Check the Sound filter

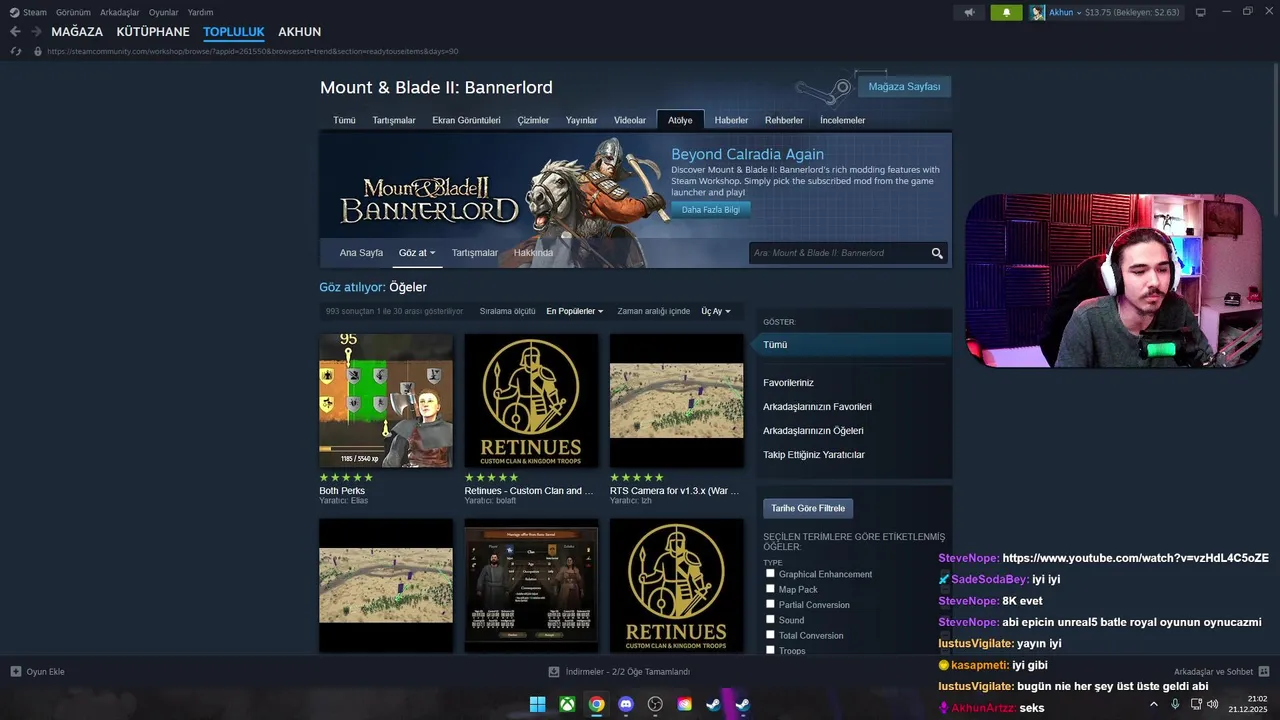(x=770, y=619)
